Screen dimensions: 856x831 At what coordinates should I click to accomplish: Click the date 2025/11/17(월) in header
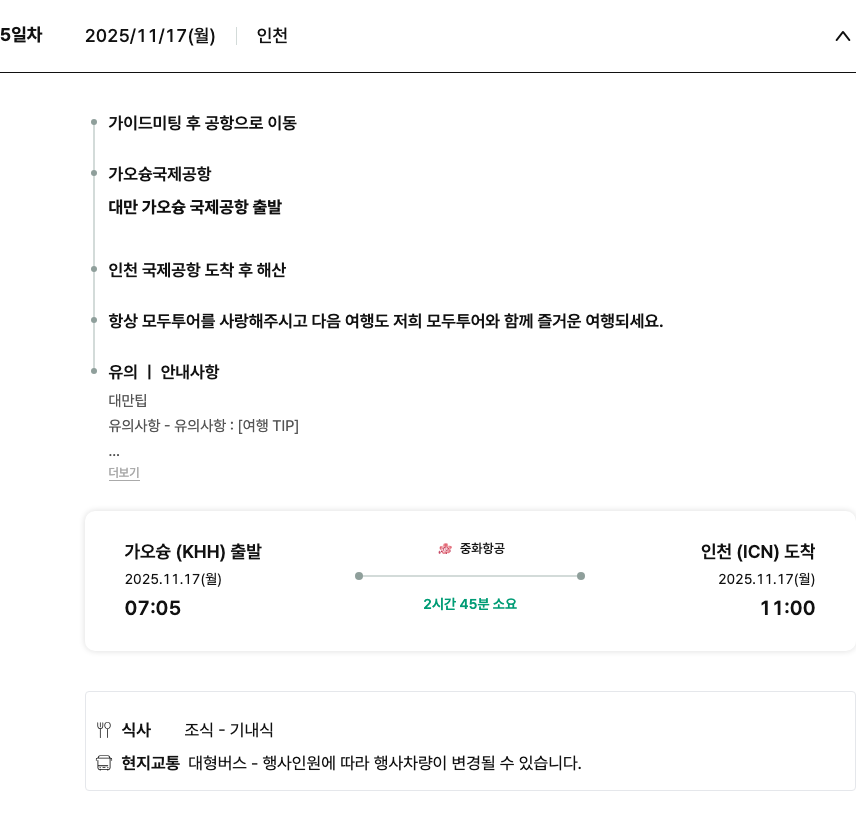coord(150,36)
